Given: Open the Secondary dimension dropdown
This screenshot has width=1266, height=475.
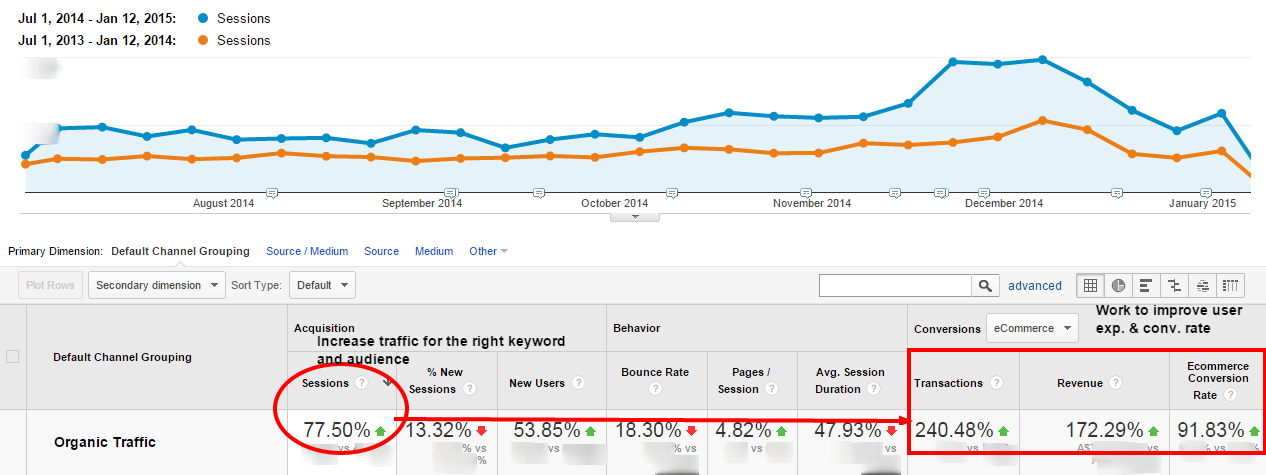Looking at the screenshot, I should (x=157, y=285).
